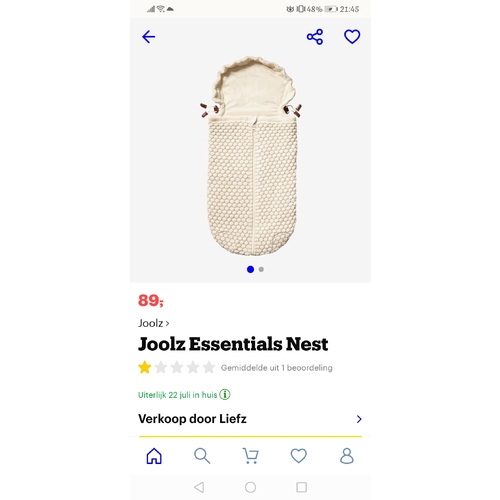Image resolution: width=500 pixels, height=500 pixels.
Task: Tap the chevron beside Verkoop door Liefz
Action: [x=359, y=419]
